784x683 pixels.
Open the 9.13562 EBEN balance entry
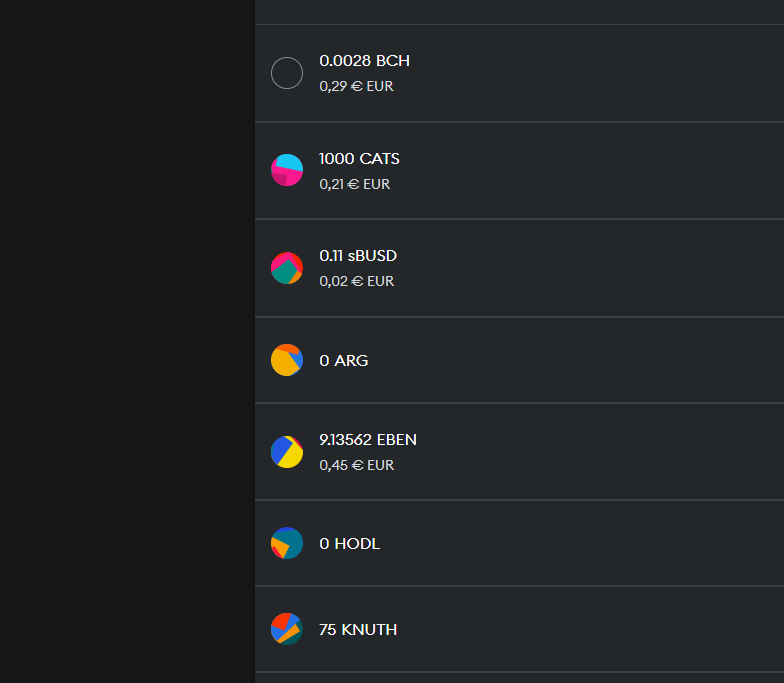pyautogui.click(x=520, y=452)
